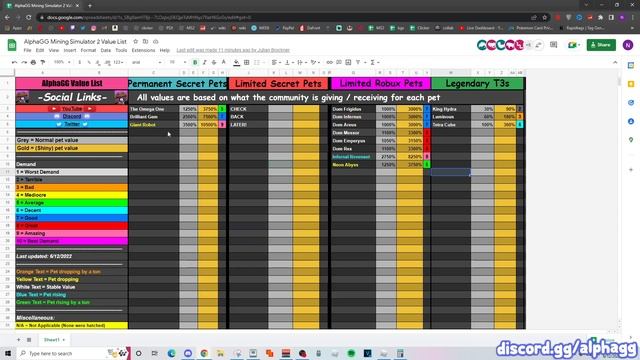Screen dimensions: 640x360
Task: Open the Help menu
Action: point(164,50)
